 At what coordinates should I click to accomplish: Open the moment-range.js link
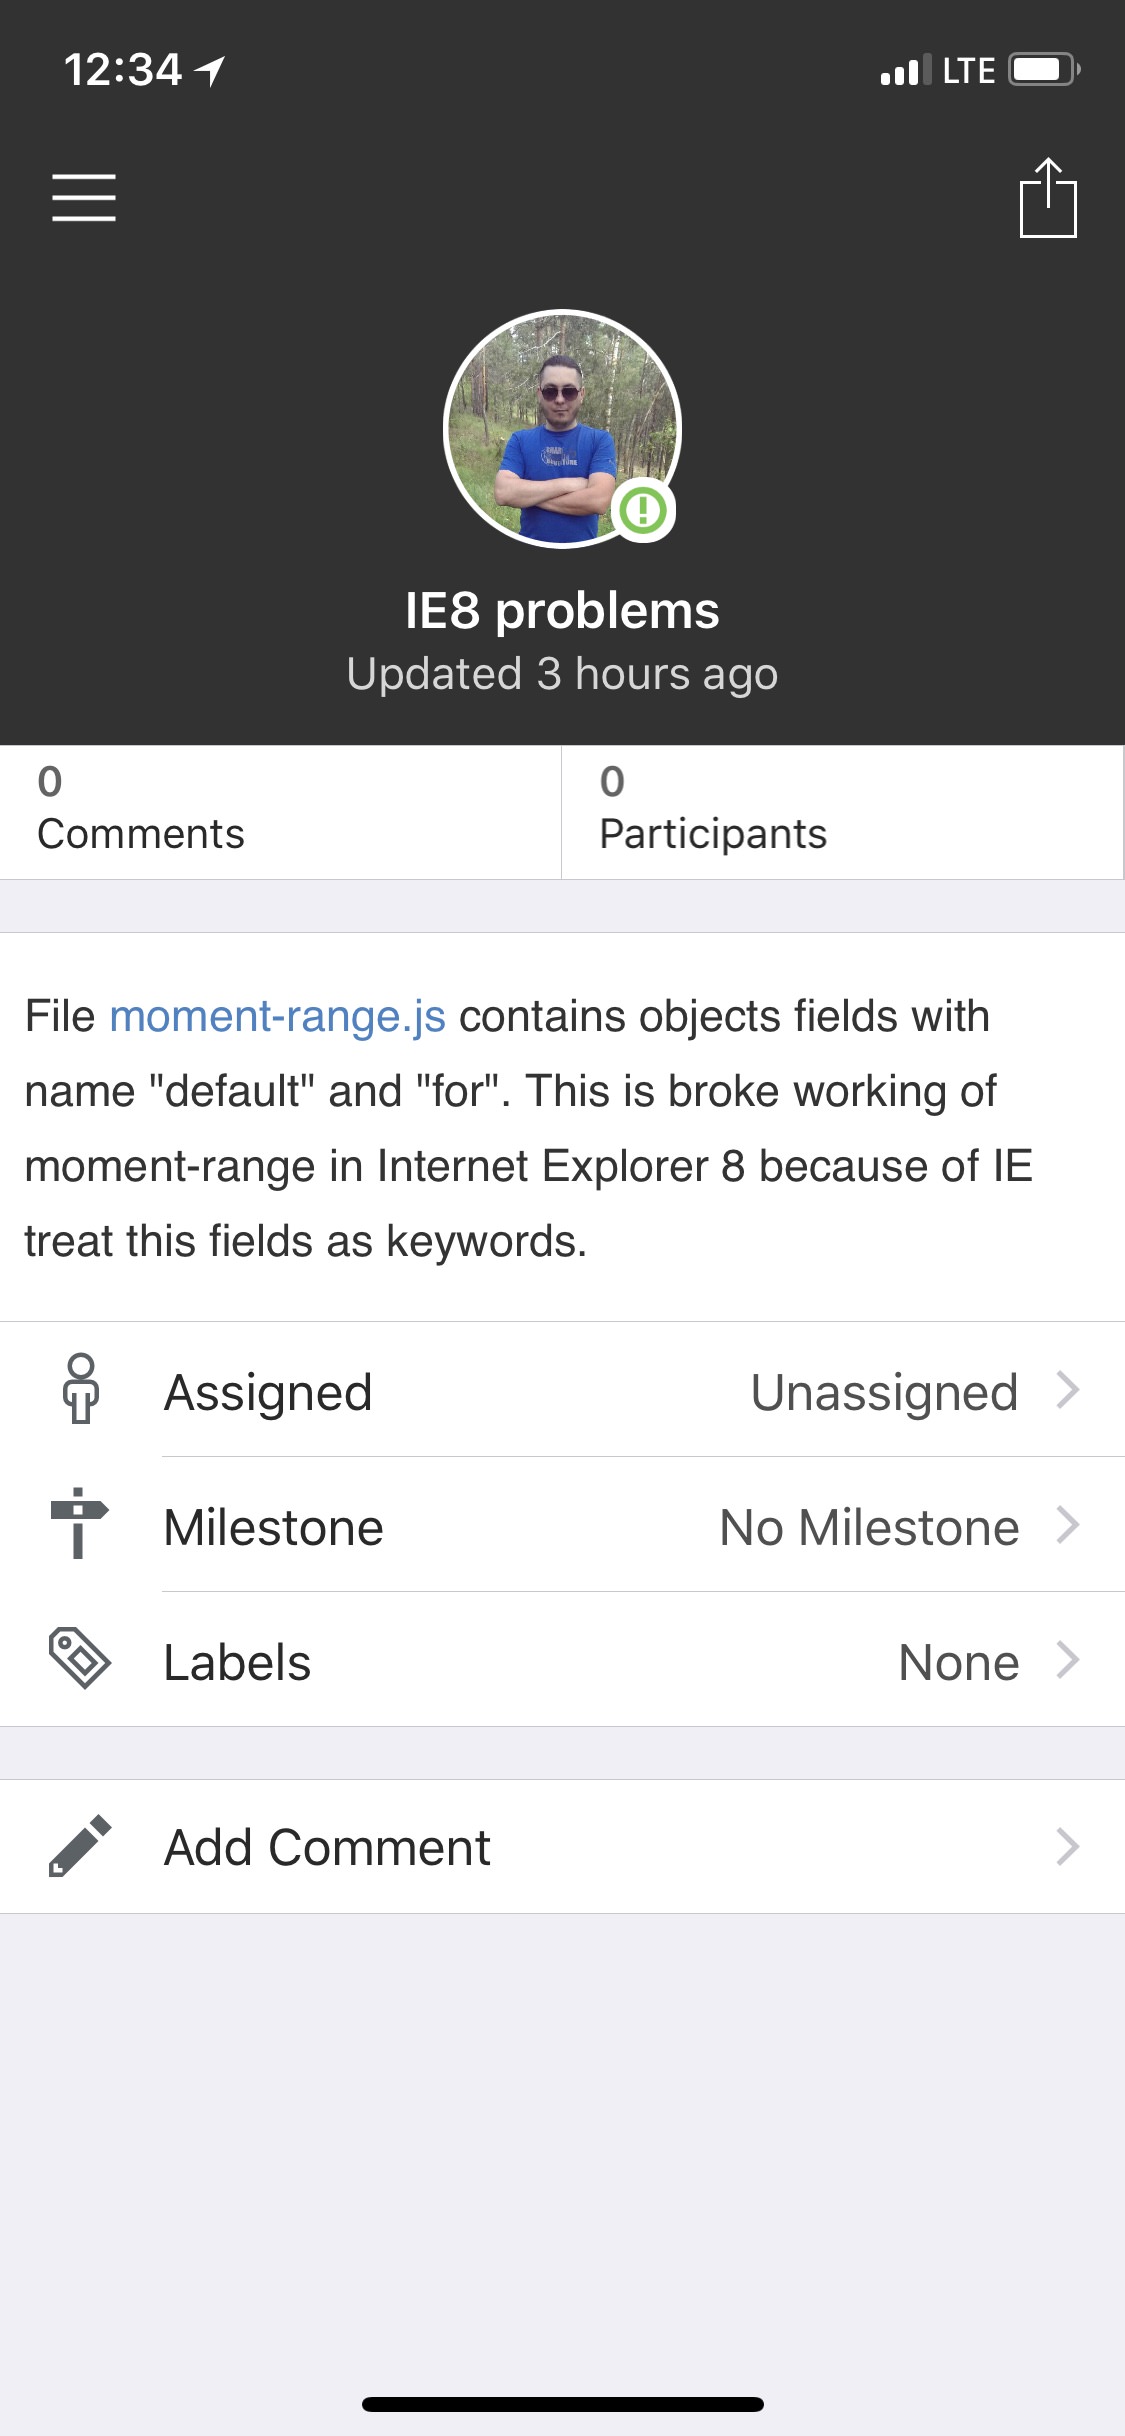click(277, 1016)
